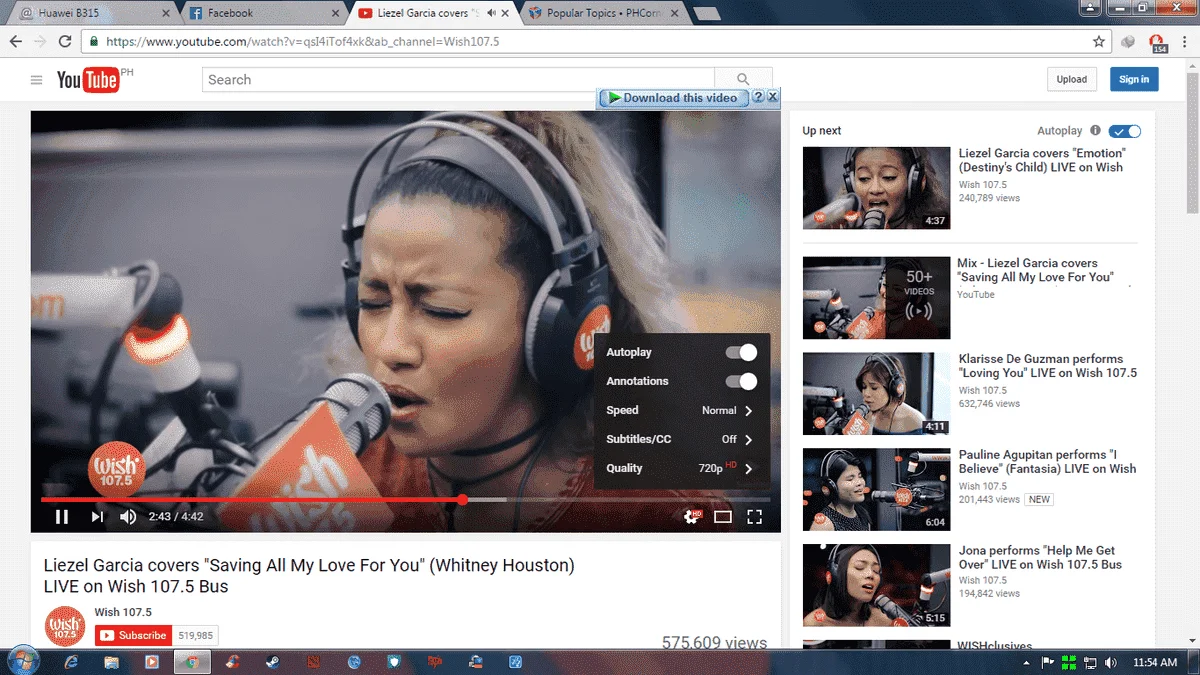Open the Speed submenu
Screen dimensions: 1200x675
pos(682,410)
